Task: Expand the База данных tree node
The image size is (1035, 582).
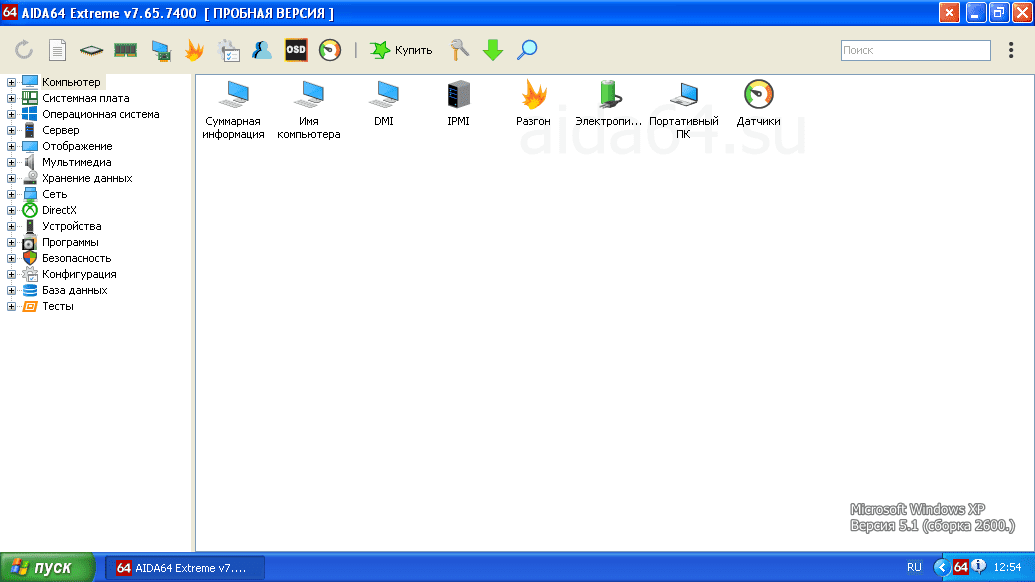Action: [11, 290]
